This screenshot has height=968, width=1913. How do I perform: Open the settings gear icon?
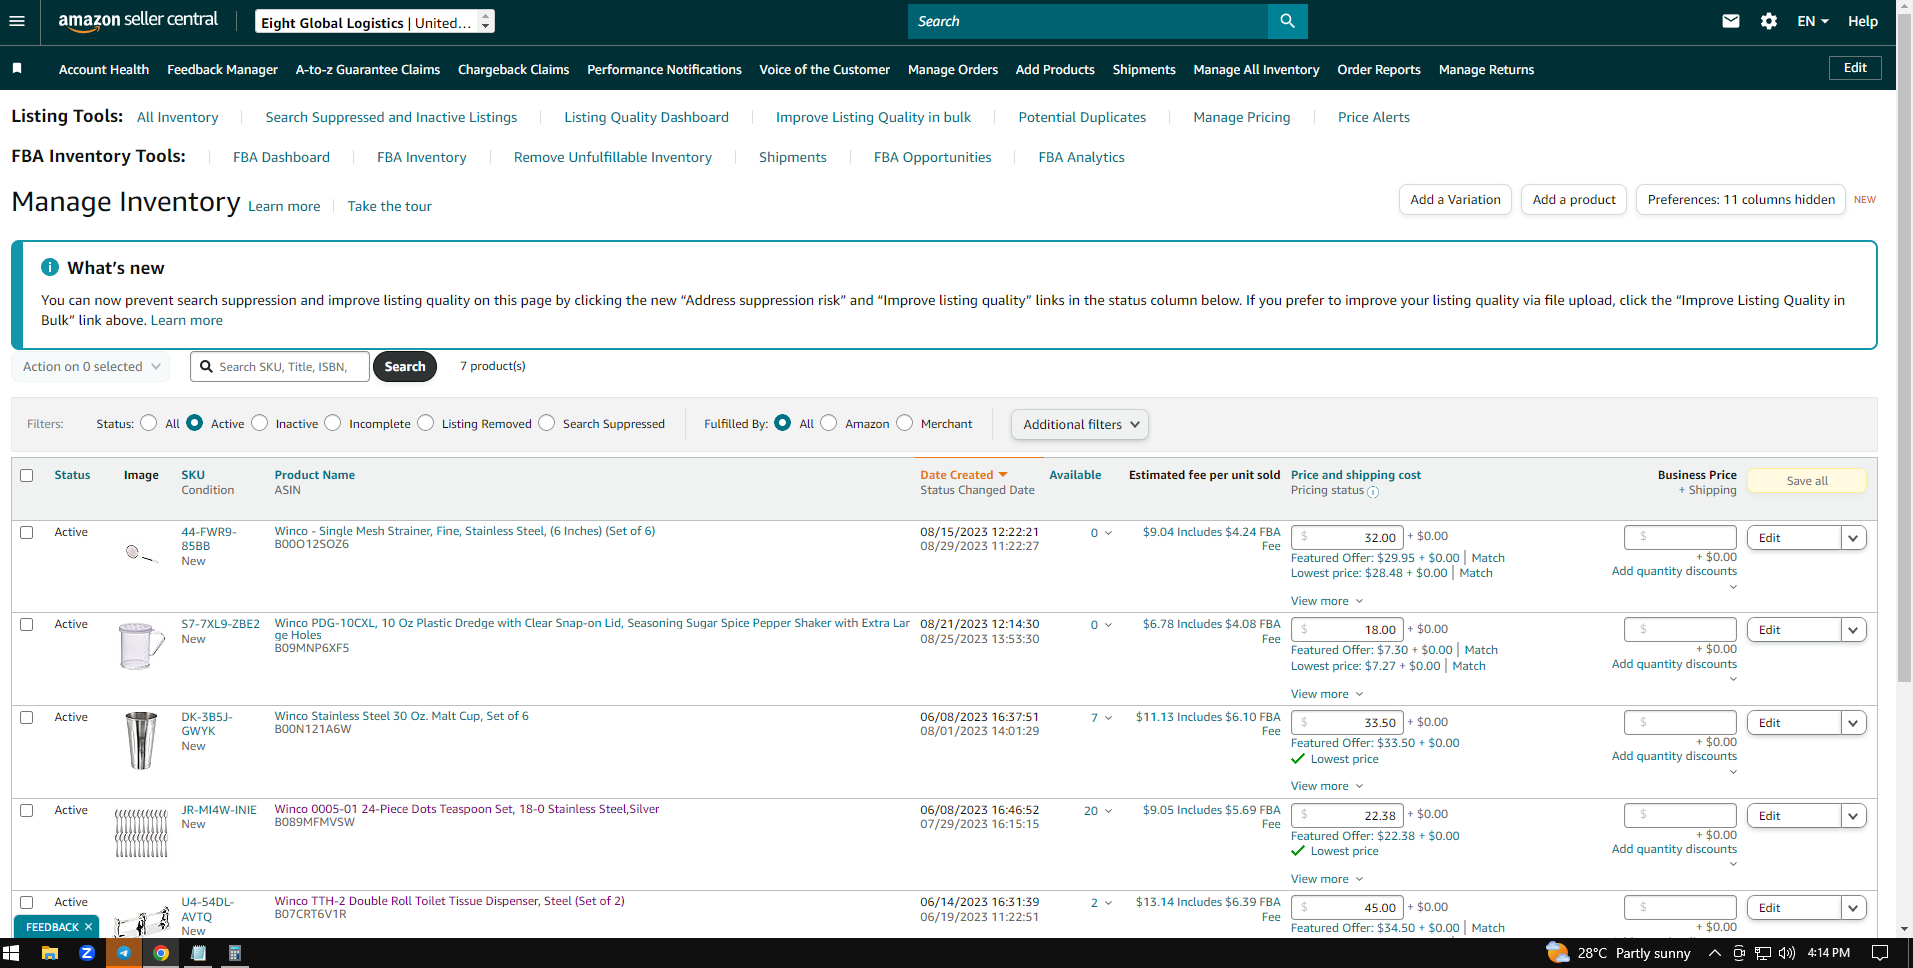[1769, 21]
